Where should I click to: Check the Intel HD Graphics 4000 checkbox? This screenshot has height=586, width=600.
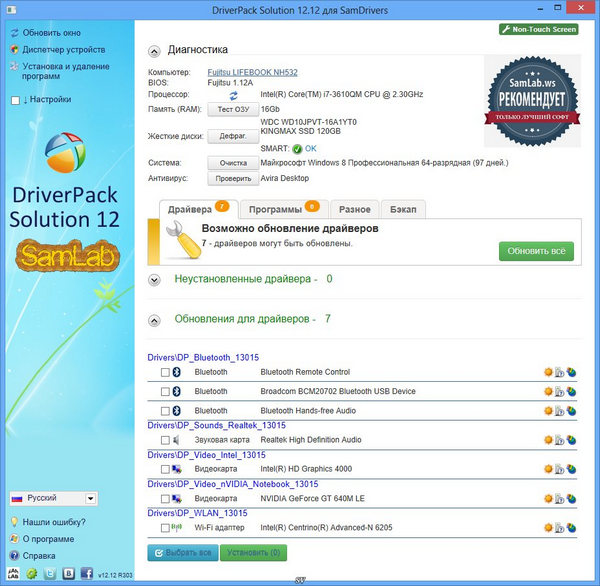coord(165,469)
